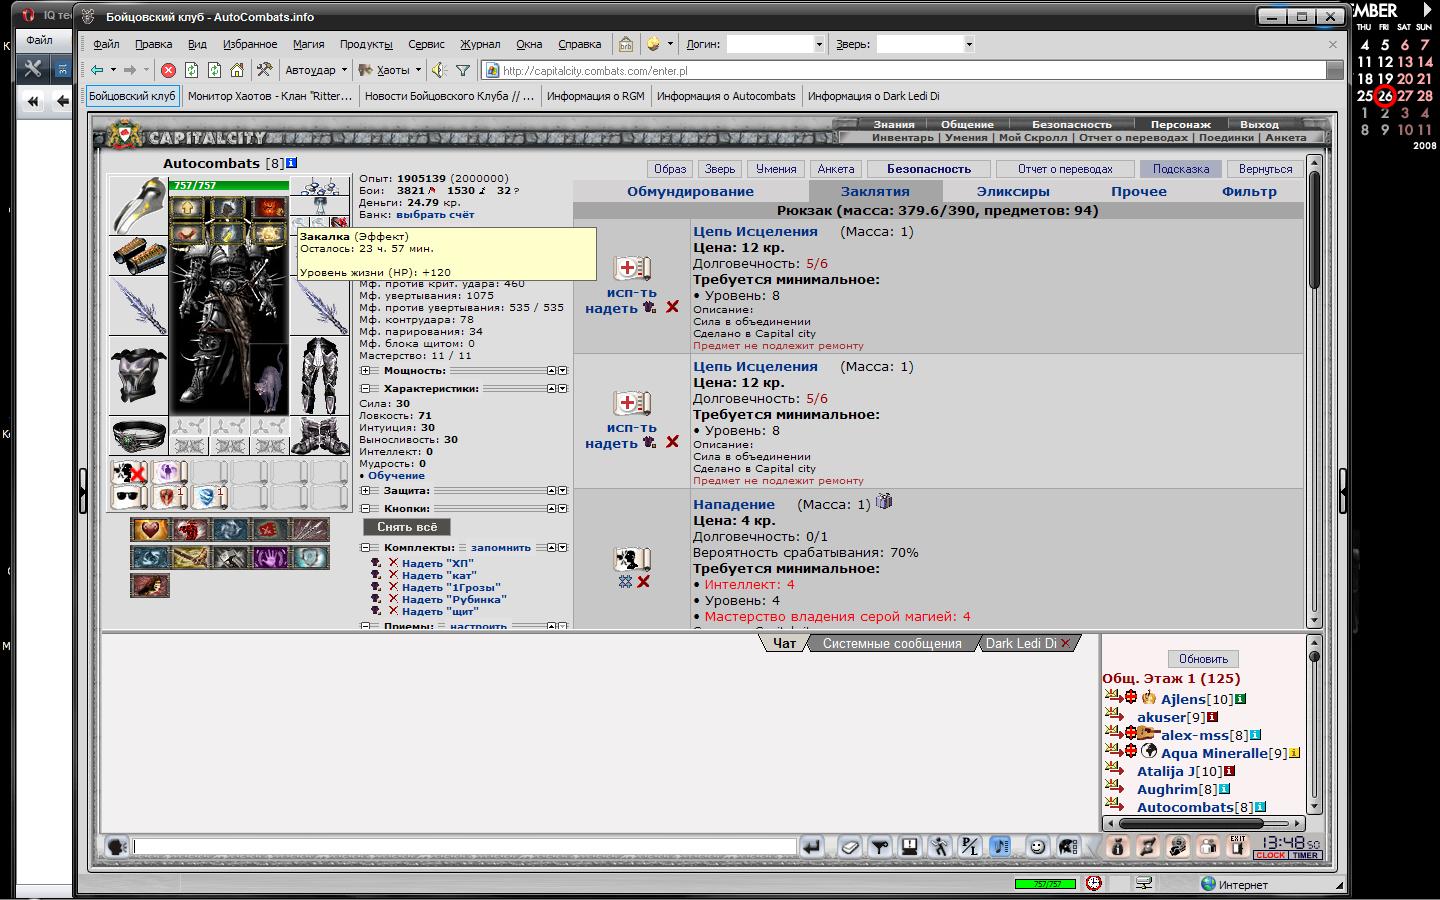The height and width of the screenshot is (900, 1440).
Task: Click the Фильтр inventory tab
Action: (x=1249, y=191)
